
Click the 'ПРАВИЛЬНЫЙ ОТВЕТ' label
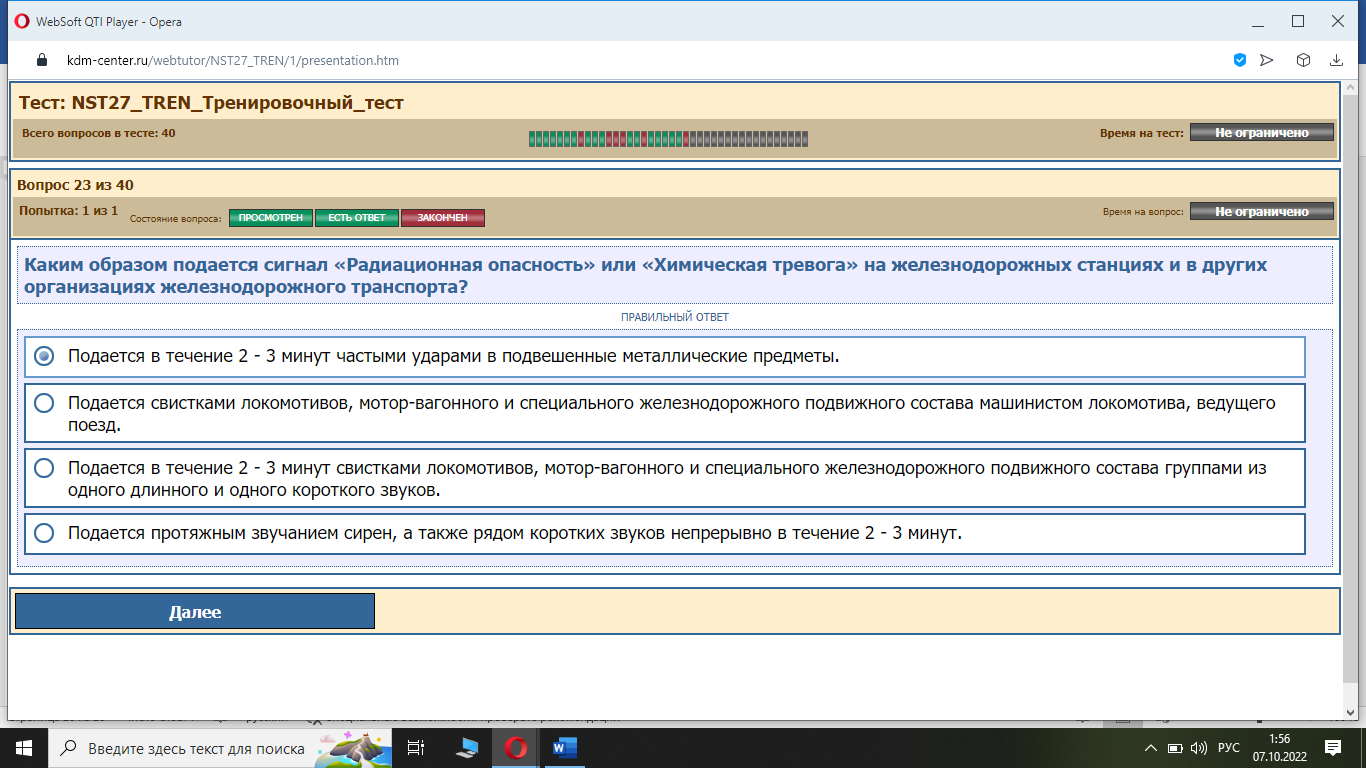(x=675, y=317)
